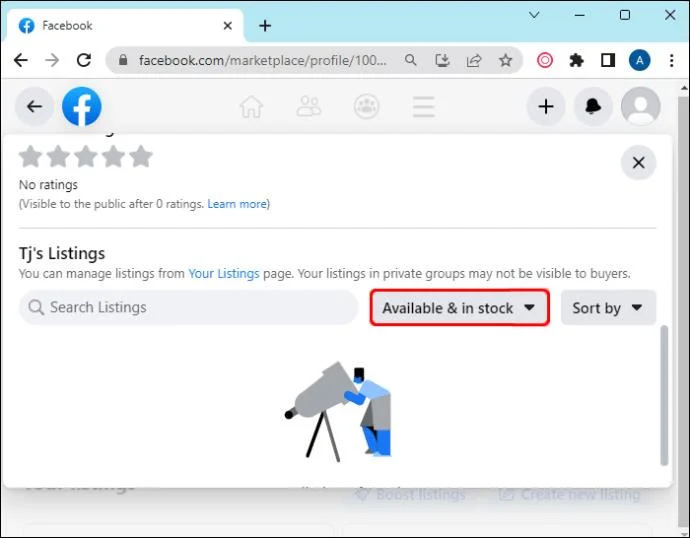Click the padlock site info icon
The width and height of the screenshot is (690, 538).
point(123,60)
